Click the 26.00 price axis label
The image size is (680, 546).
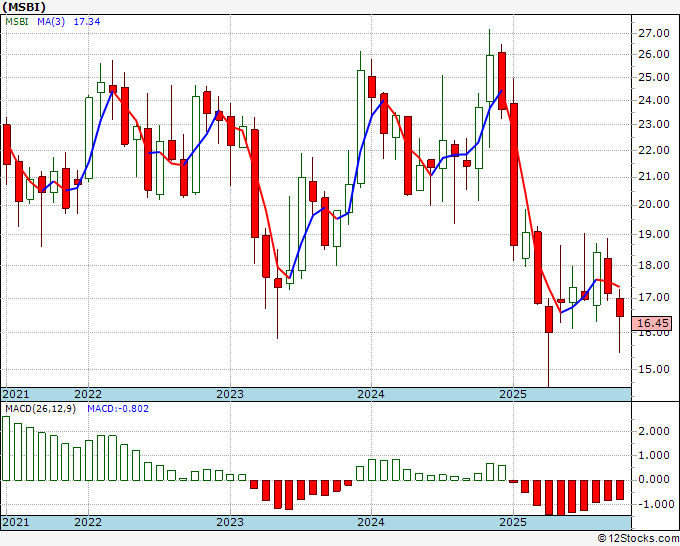654,54
